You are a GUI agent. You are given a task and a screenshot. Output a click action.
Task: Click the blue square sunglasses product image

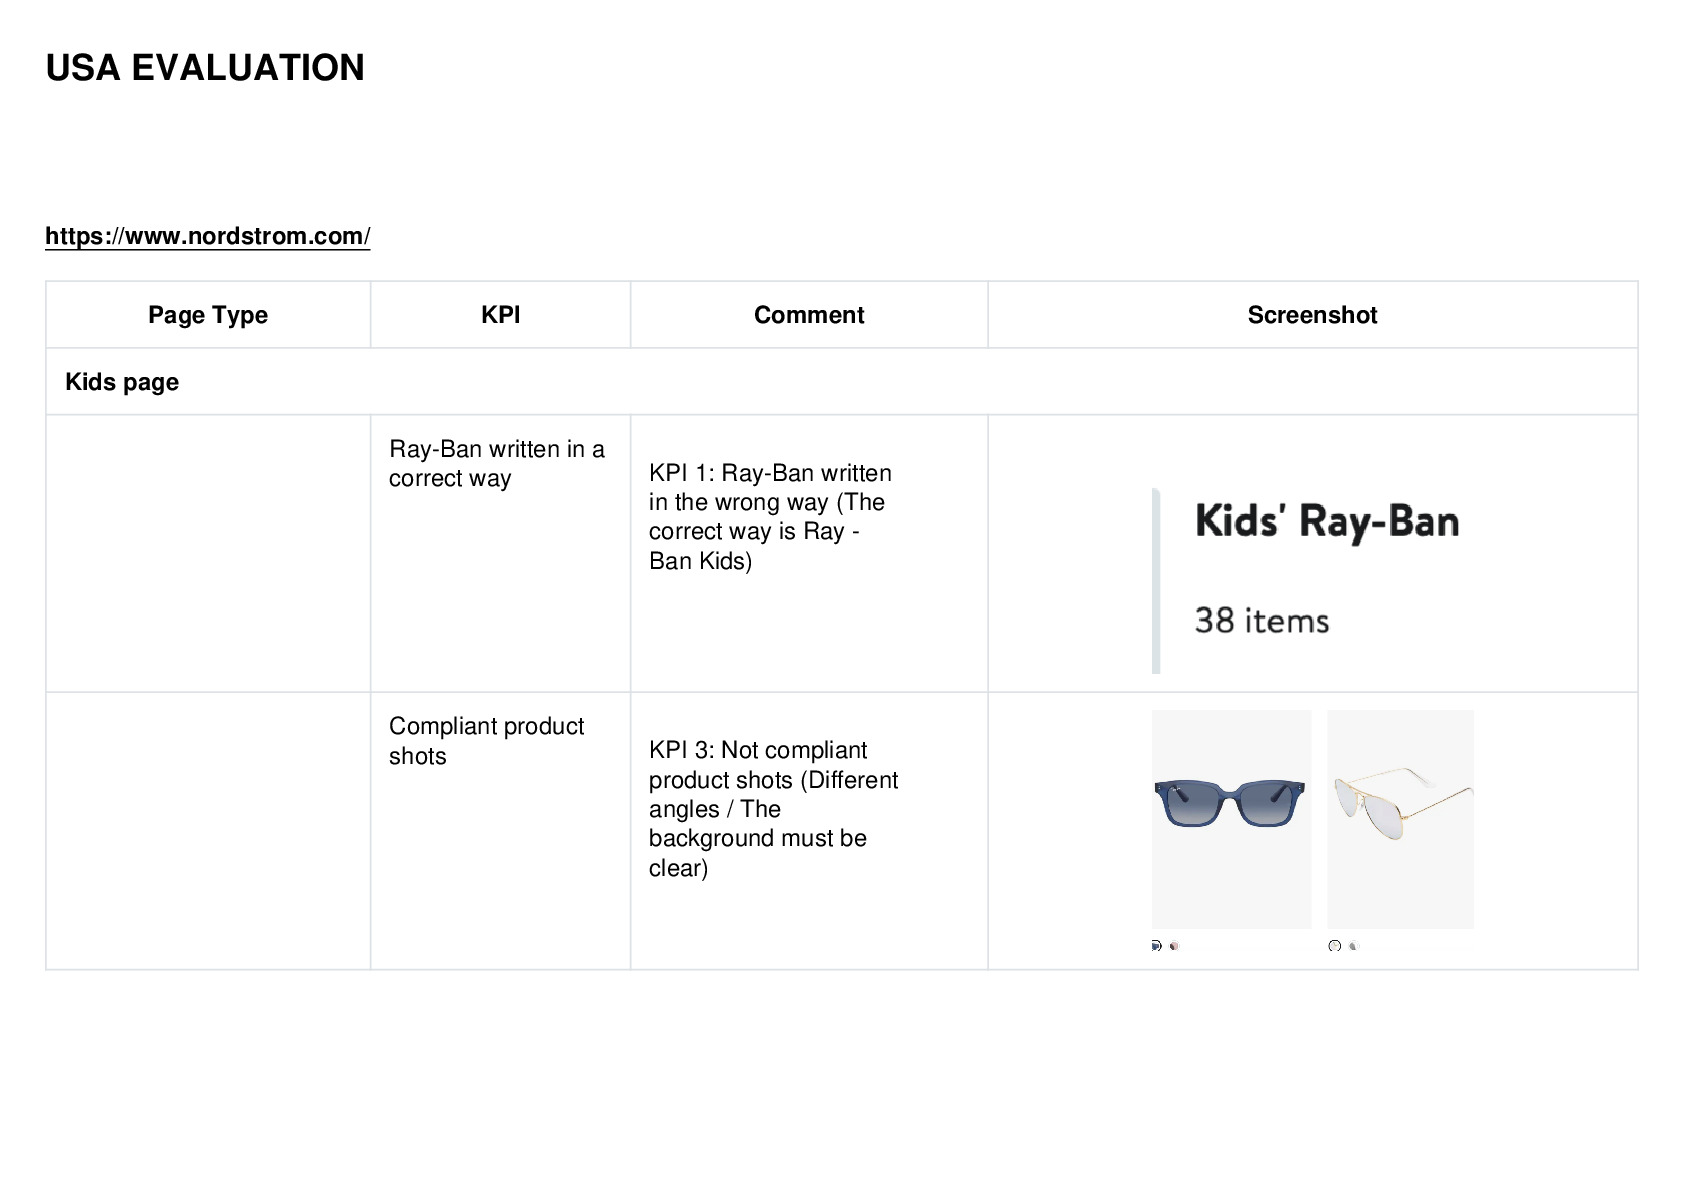(x=1231, y=819)
